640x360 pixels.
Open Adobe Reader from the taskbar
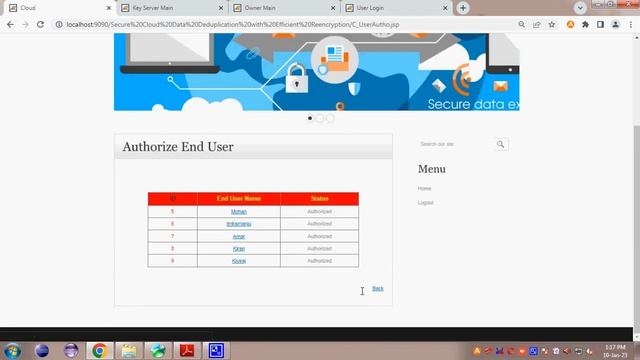[187, 351]
